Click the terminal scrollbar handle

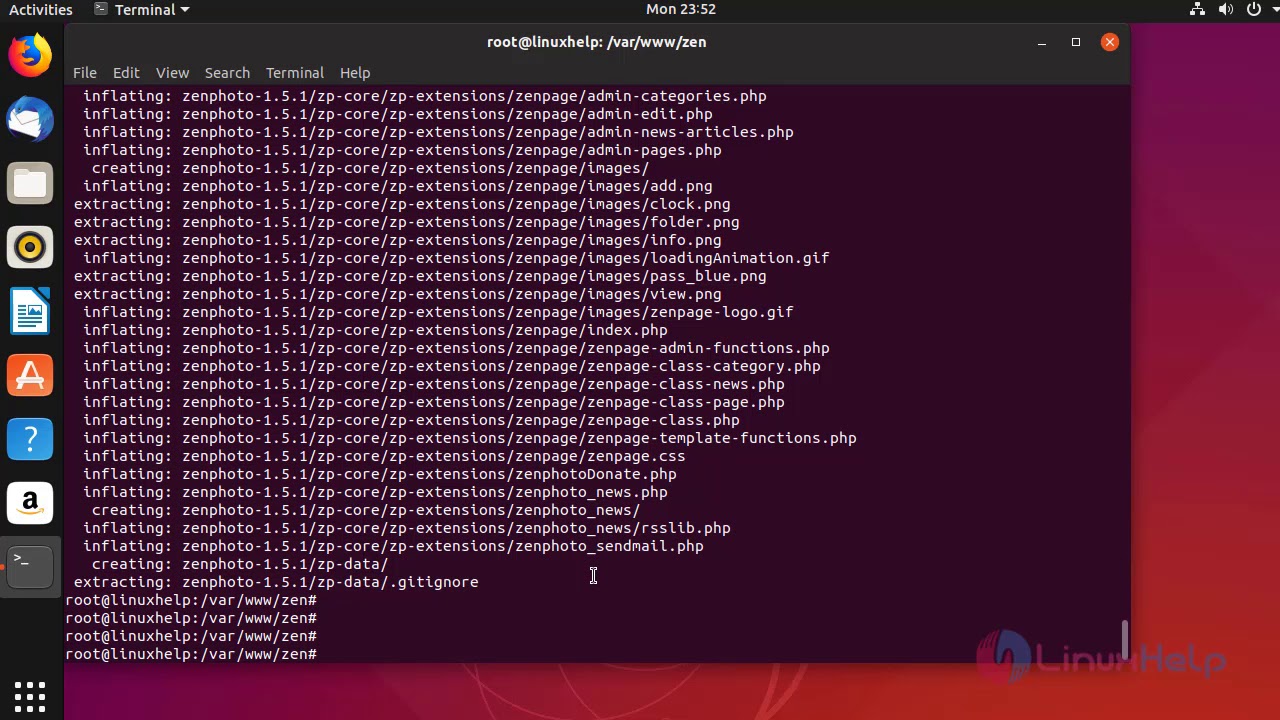tap(1125, 640)
